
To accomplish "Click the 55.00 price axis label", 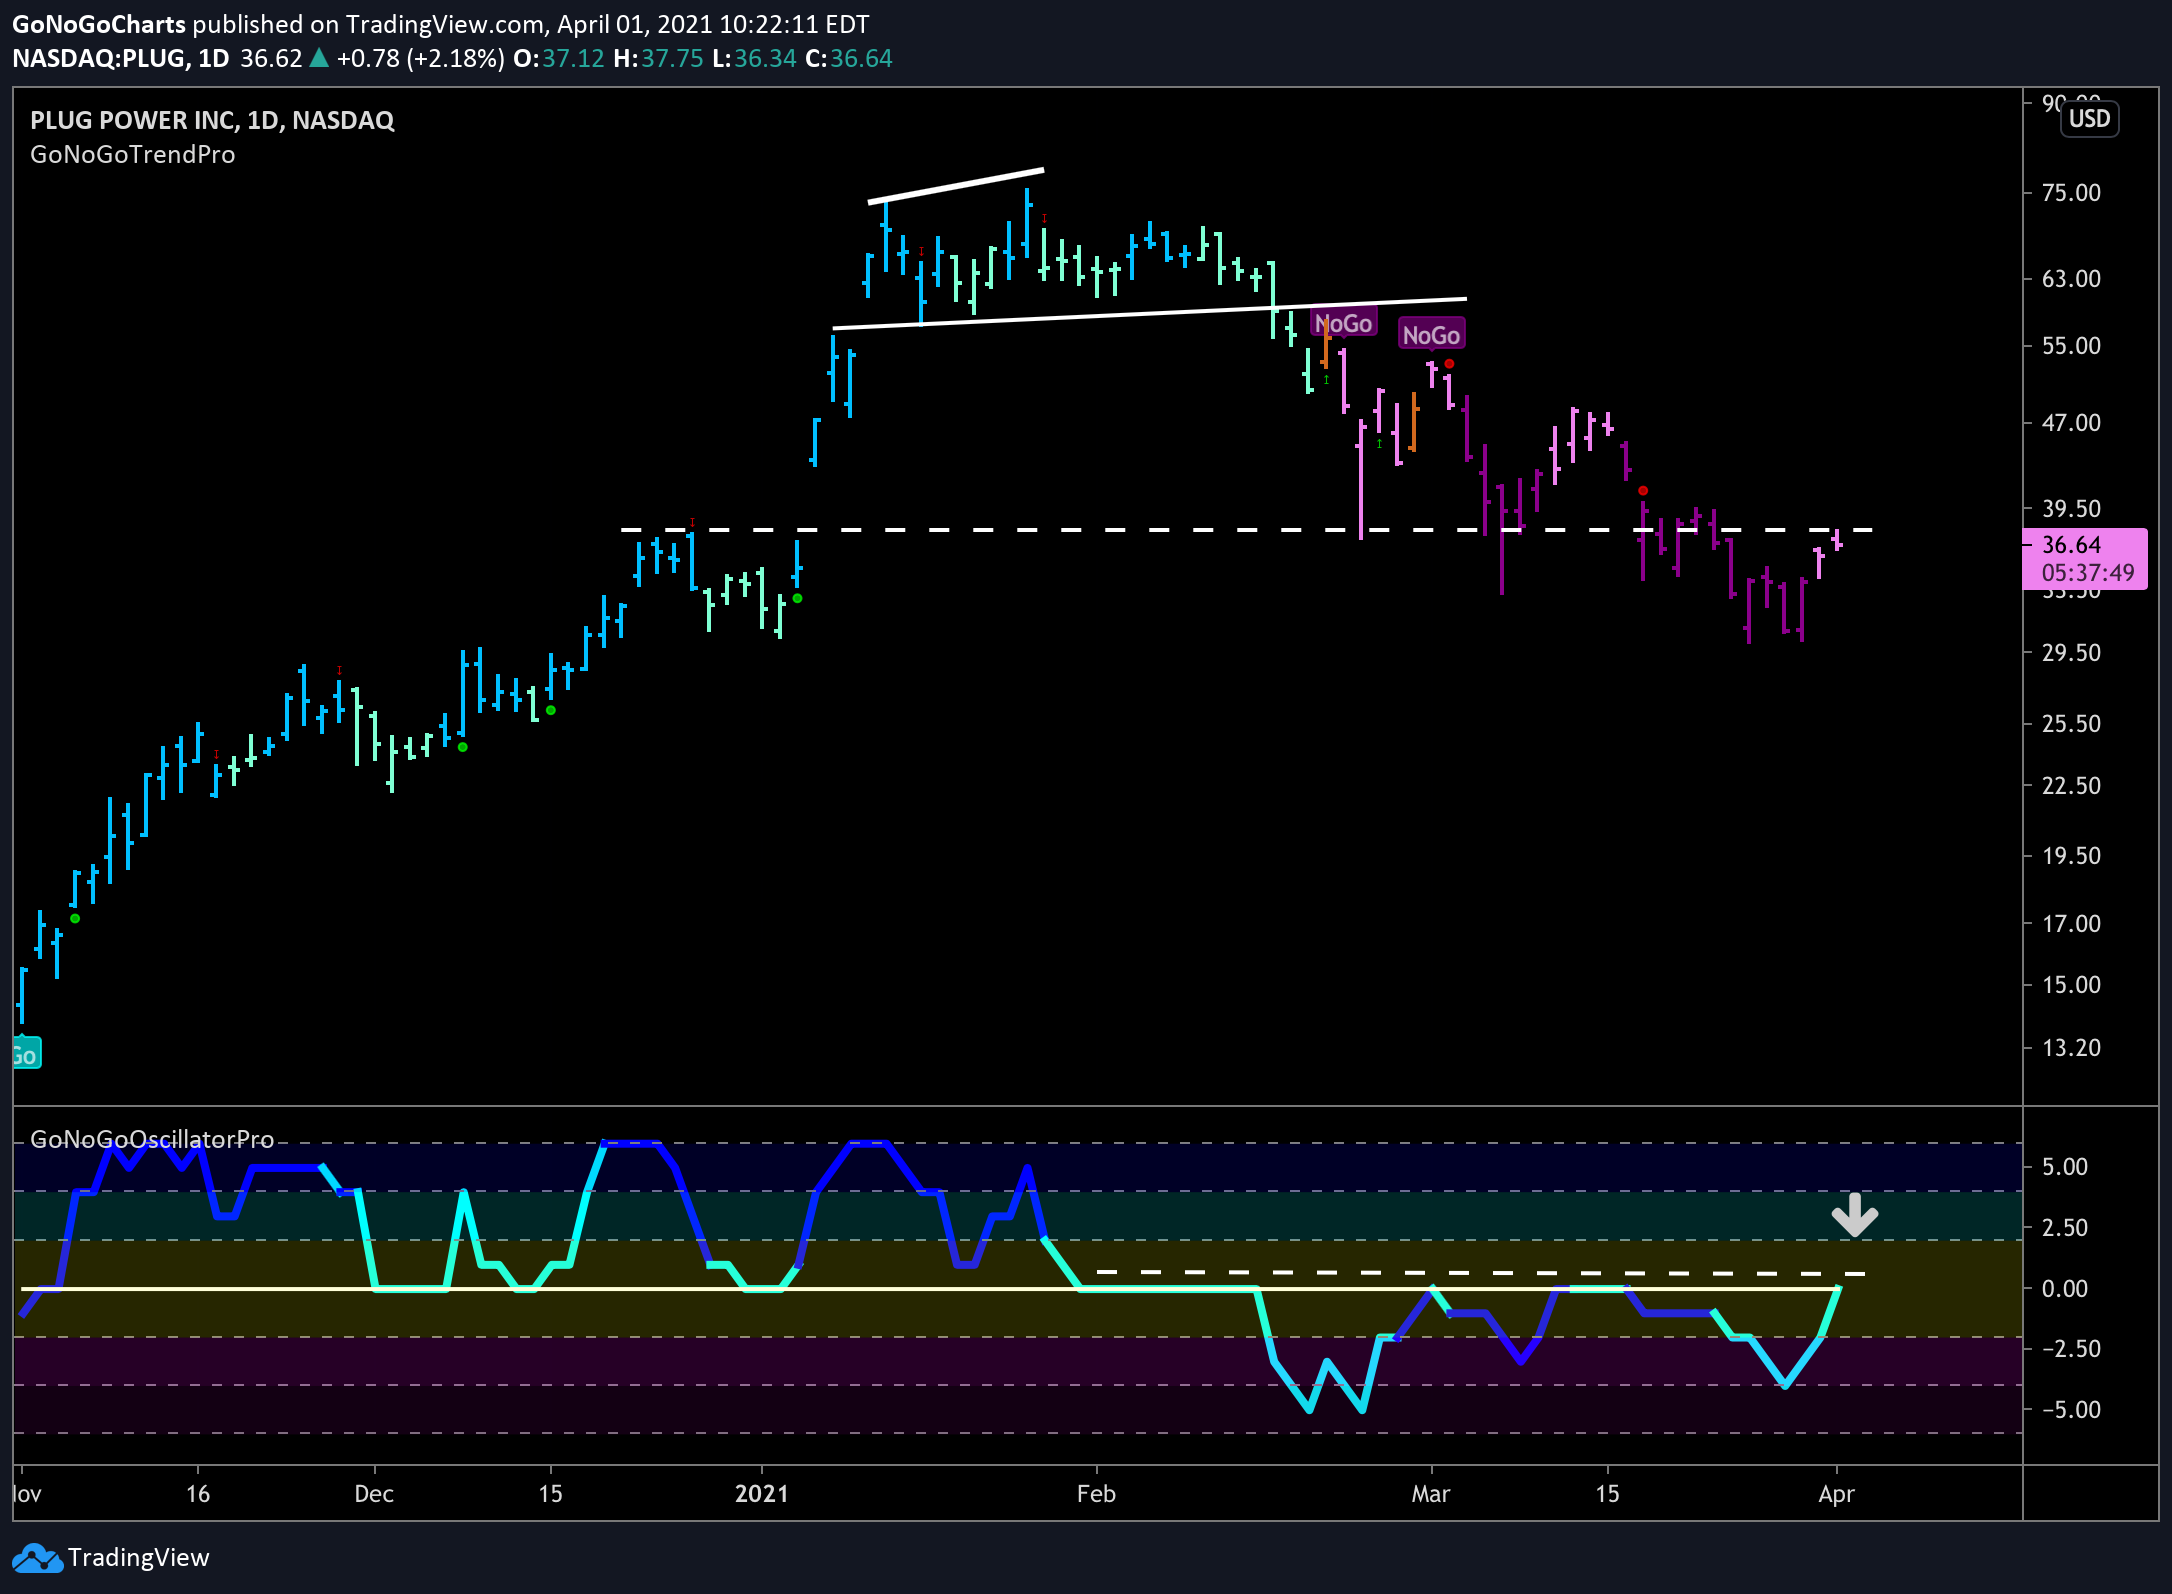I will (x=2071, y=345).
